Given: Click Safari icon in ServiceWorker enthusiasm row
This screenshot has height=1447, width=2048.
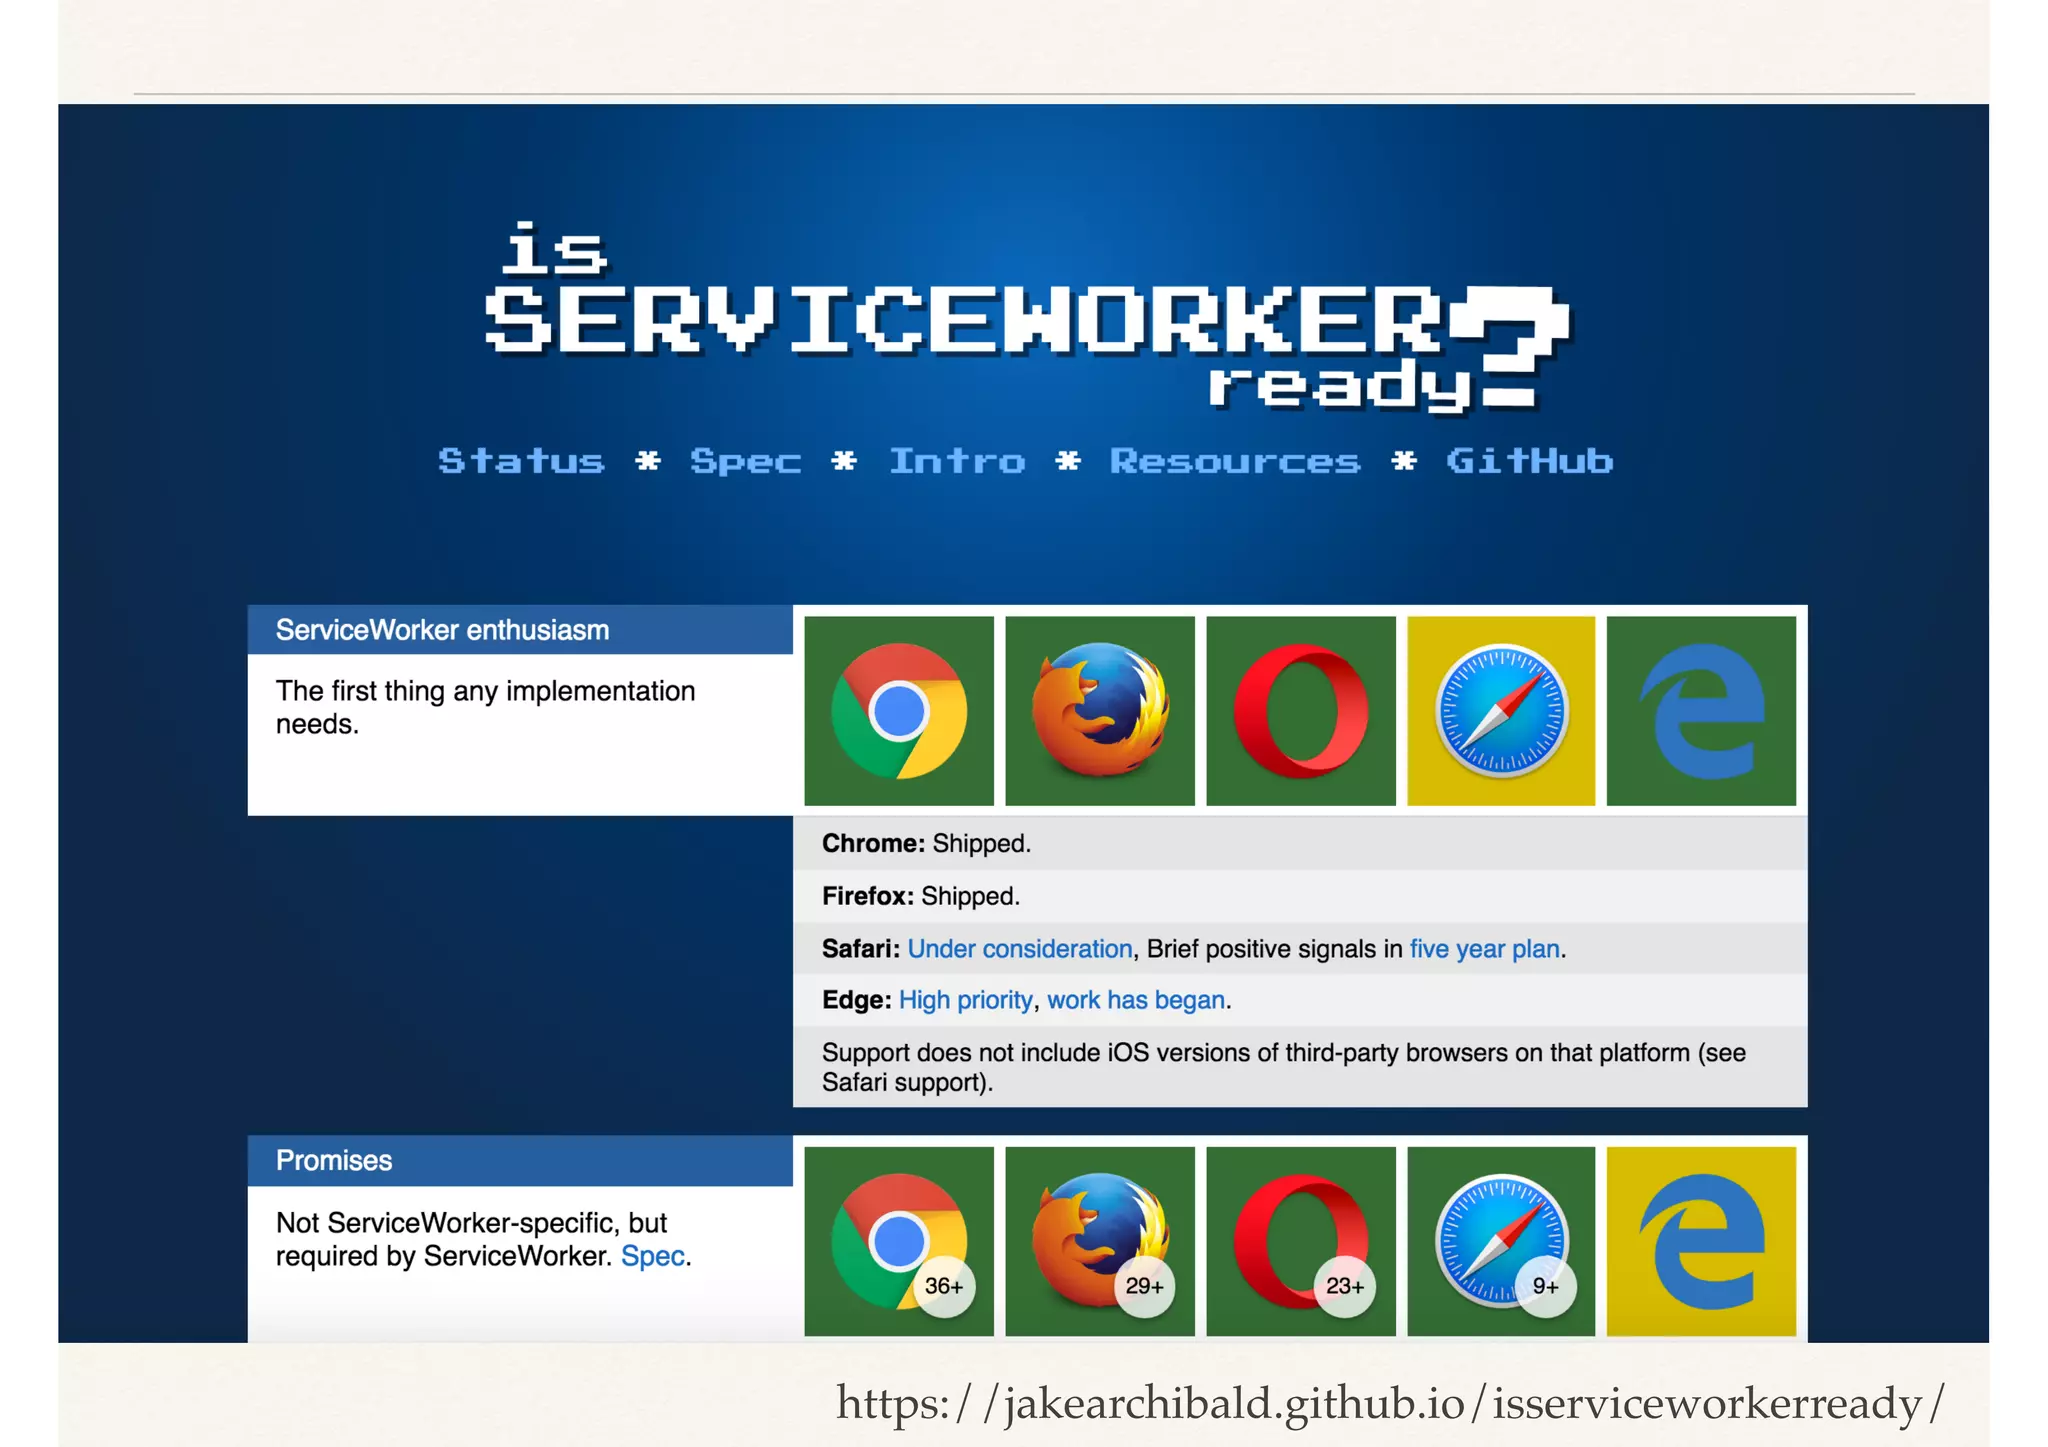Looking at the screenshot, I should click(x=1501, y=711).
